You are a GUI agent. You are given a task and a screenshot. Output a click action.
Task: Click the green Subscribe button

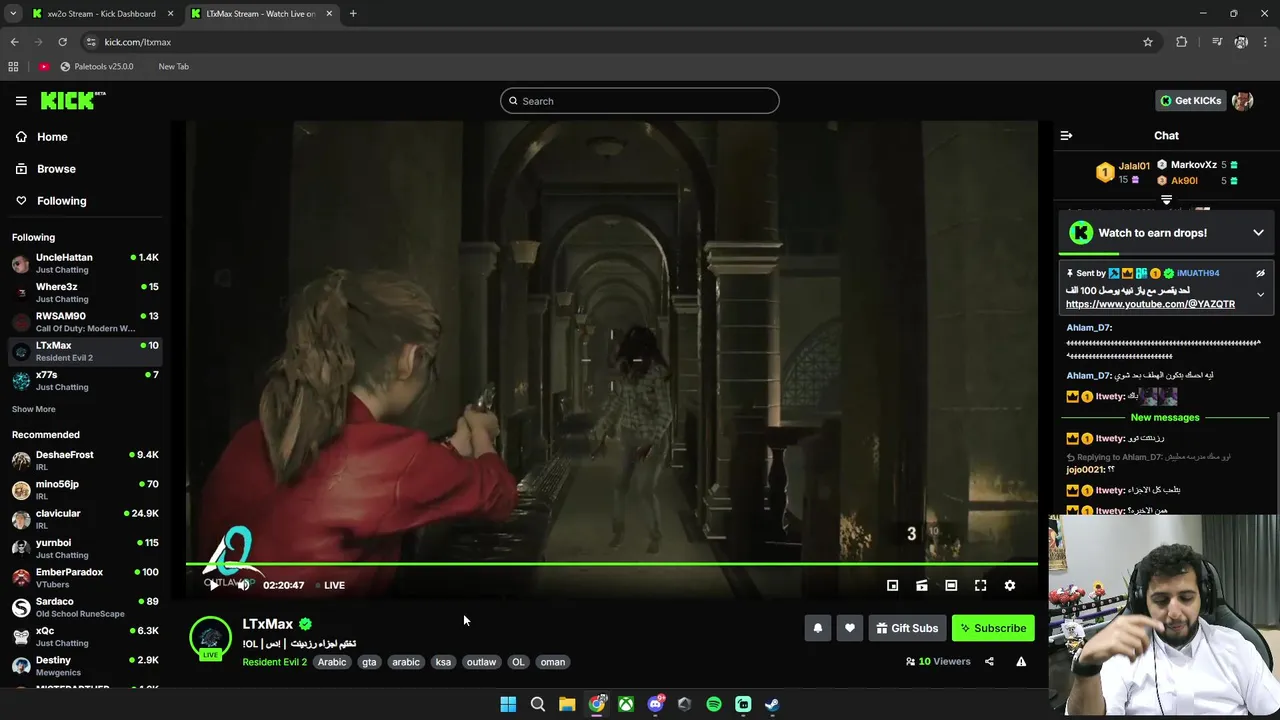tap(993, 628)
